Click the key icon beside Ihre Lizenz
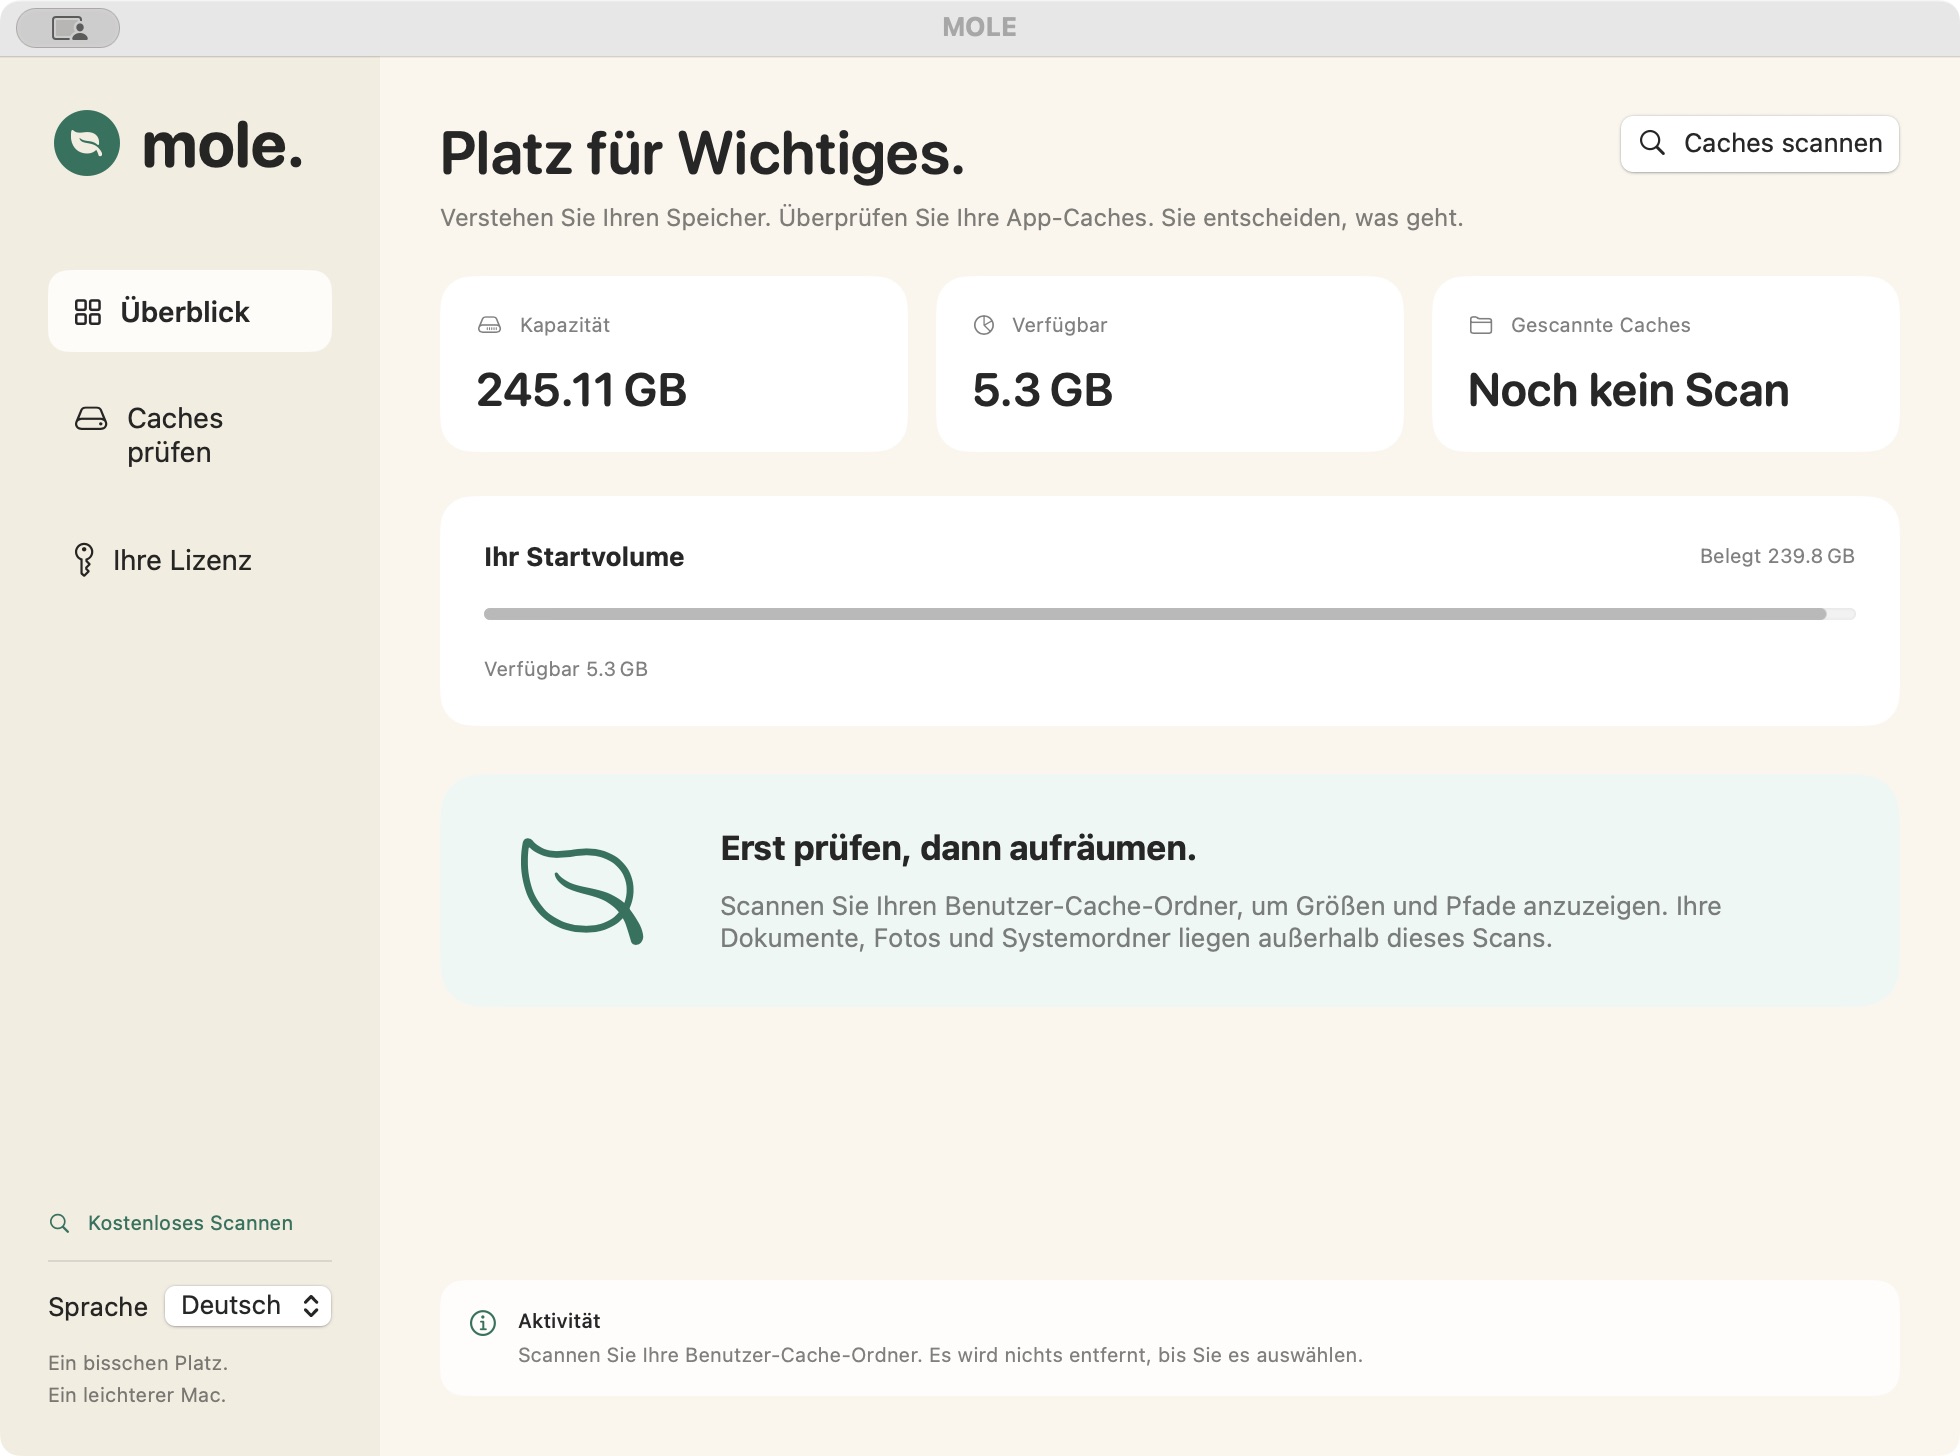 click(x=84, y=560)
